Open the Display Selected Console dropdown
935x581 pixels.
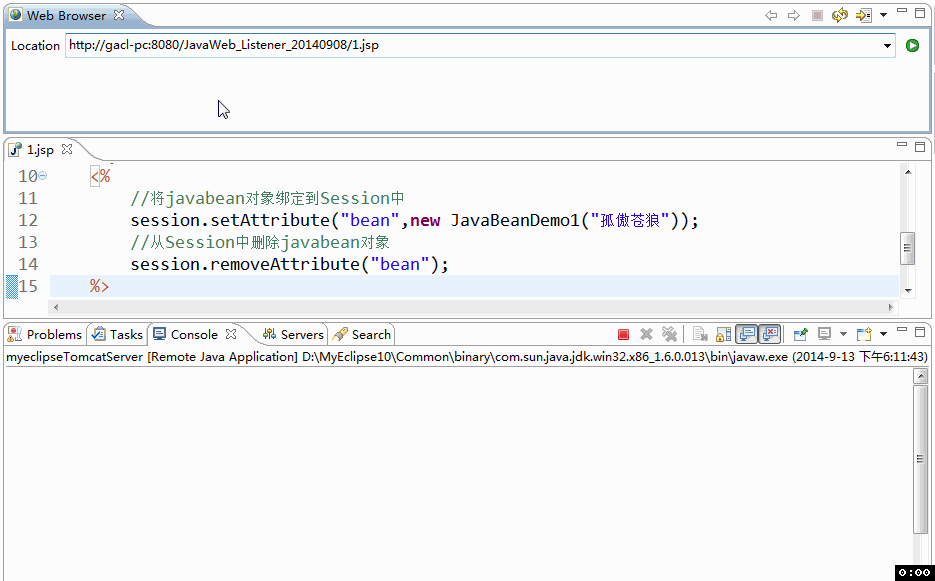pos(842,335)
